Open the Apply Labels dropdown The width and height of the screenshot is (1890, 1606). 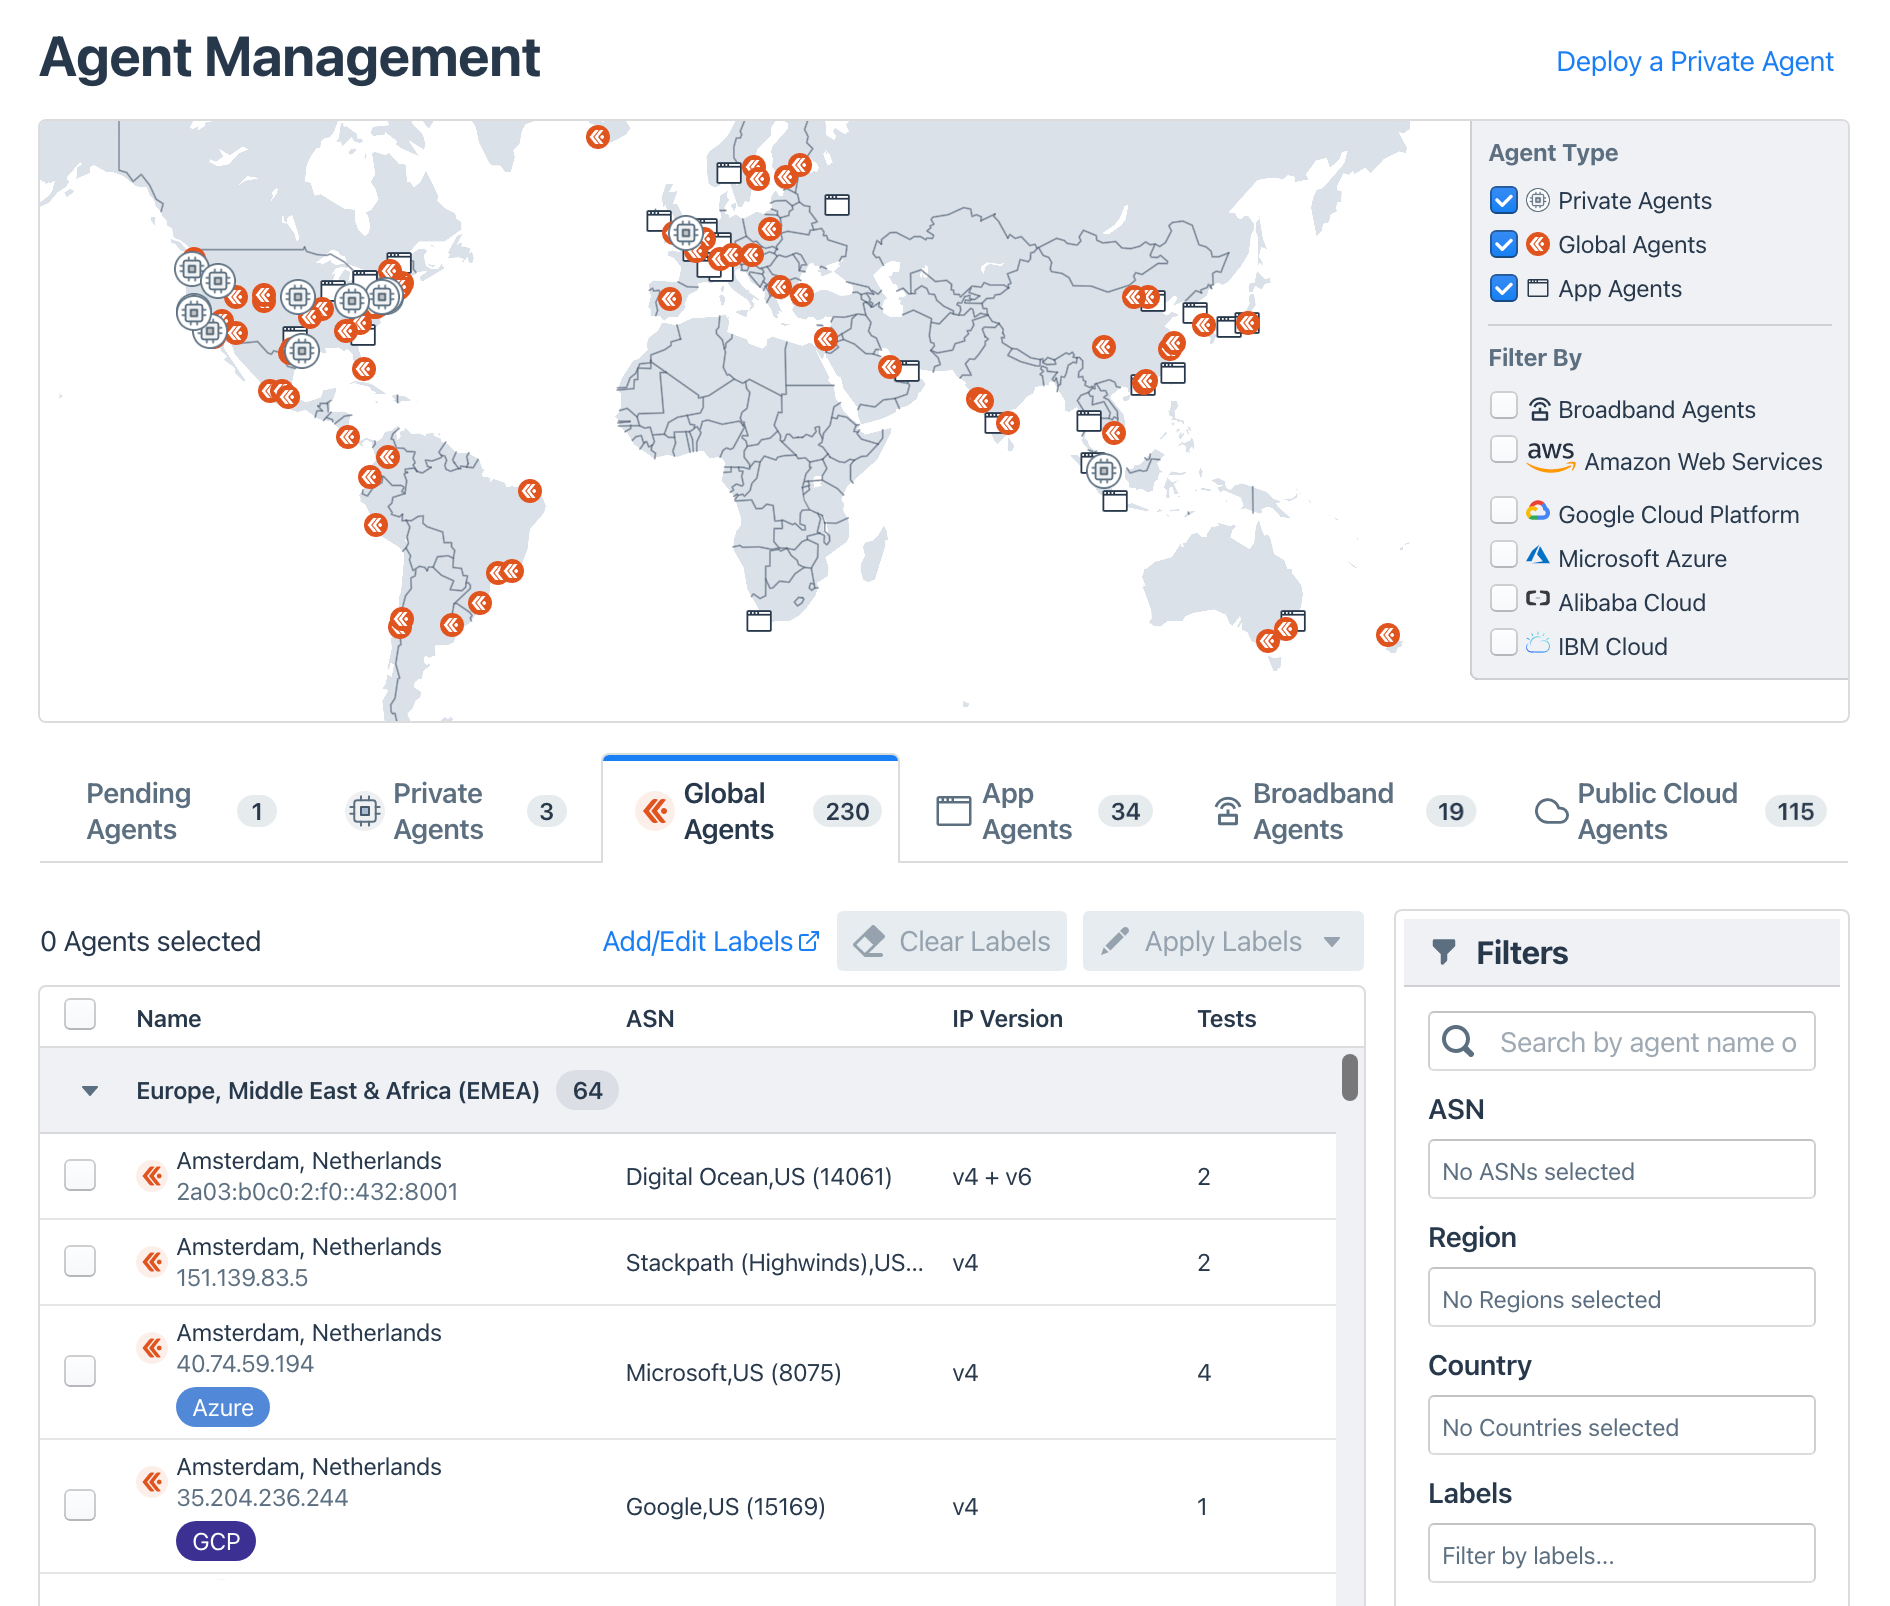1332,940
